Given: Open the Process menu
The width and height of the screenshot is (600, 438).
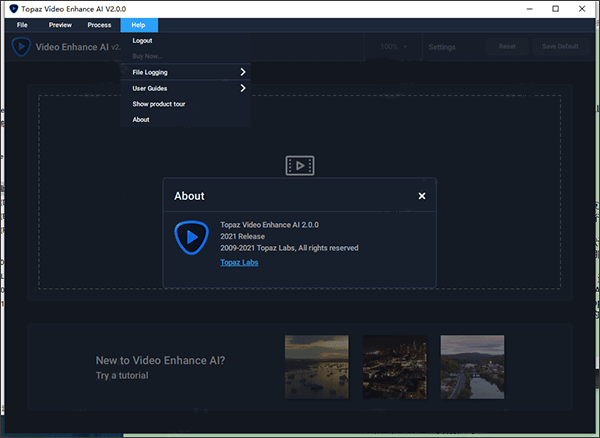Looking at the screenshot, I should coord(99,25).
